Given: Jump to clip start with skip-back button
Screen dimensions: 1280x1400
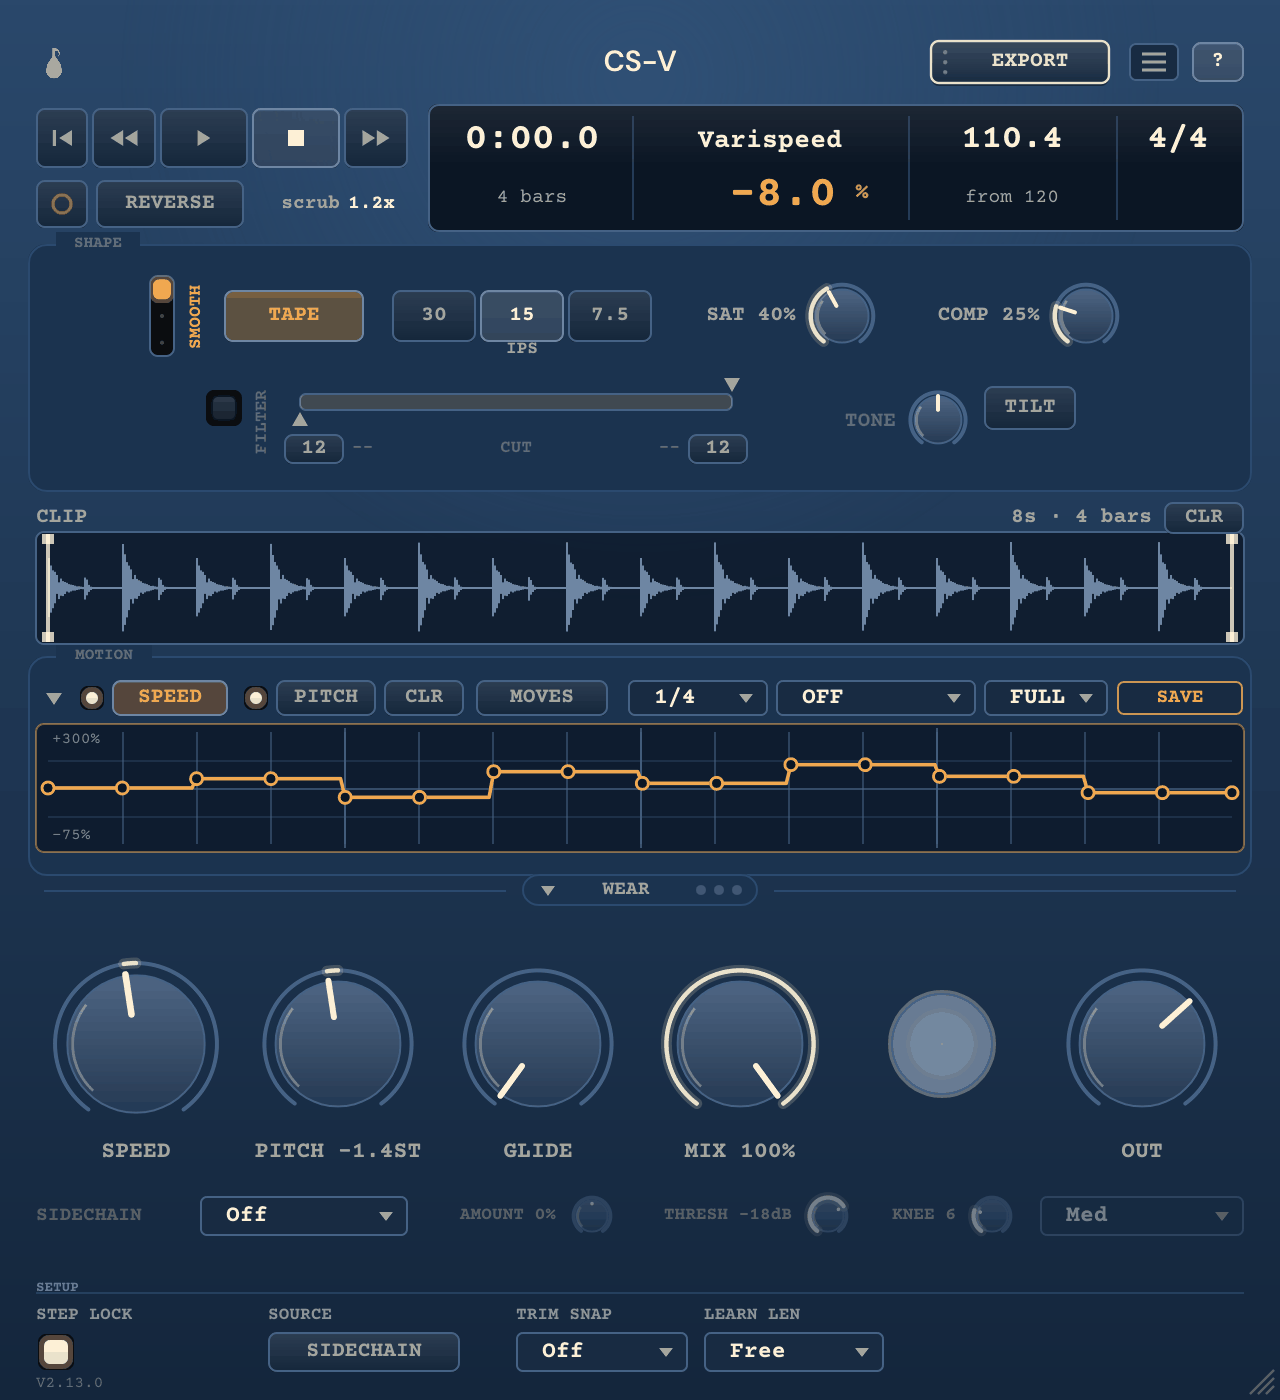Looking at the screenshot, I should (x=62, y=138).
